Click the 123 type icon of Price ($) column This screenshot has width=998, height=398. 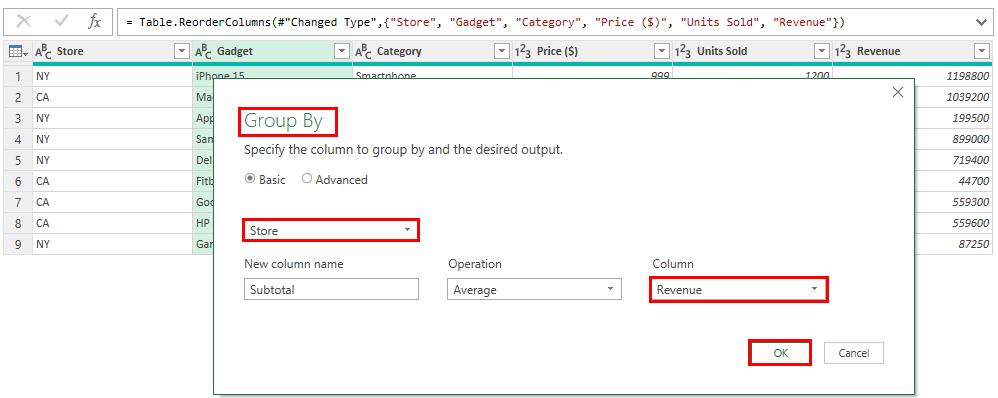[x=523, y=52]
